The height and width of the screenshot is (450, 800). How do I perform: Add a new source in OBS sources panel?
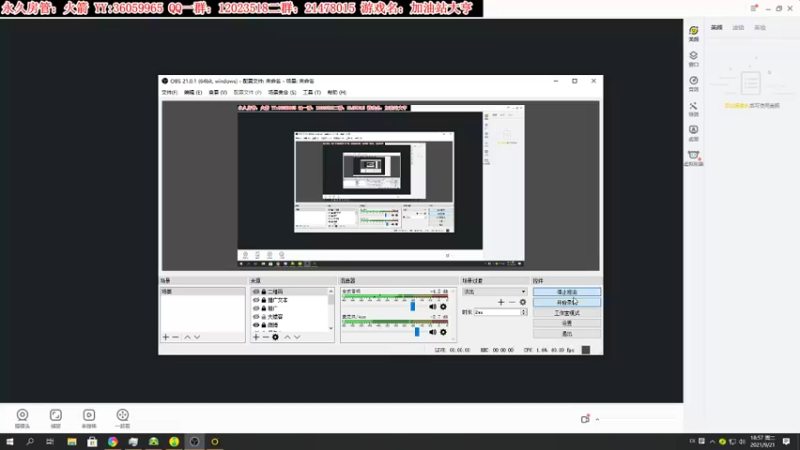click(256, 337)
